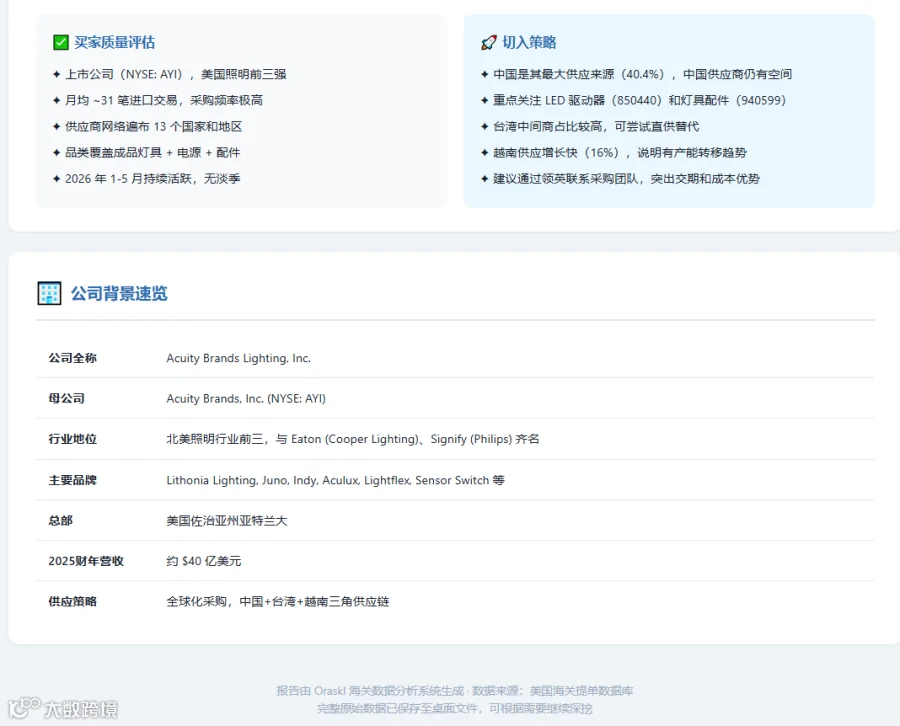Click the 公司全称 row label

(x=72, y=358)
